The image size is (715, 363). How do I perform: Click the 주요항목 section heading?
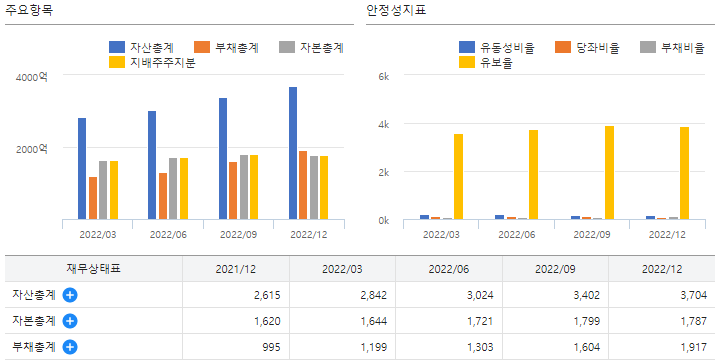pos(29,10)
